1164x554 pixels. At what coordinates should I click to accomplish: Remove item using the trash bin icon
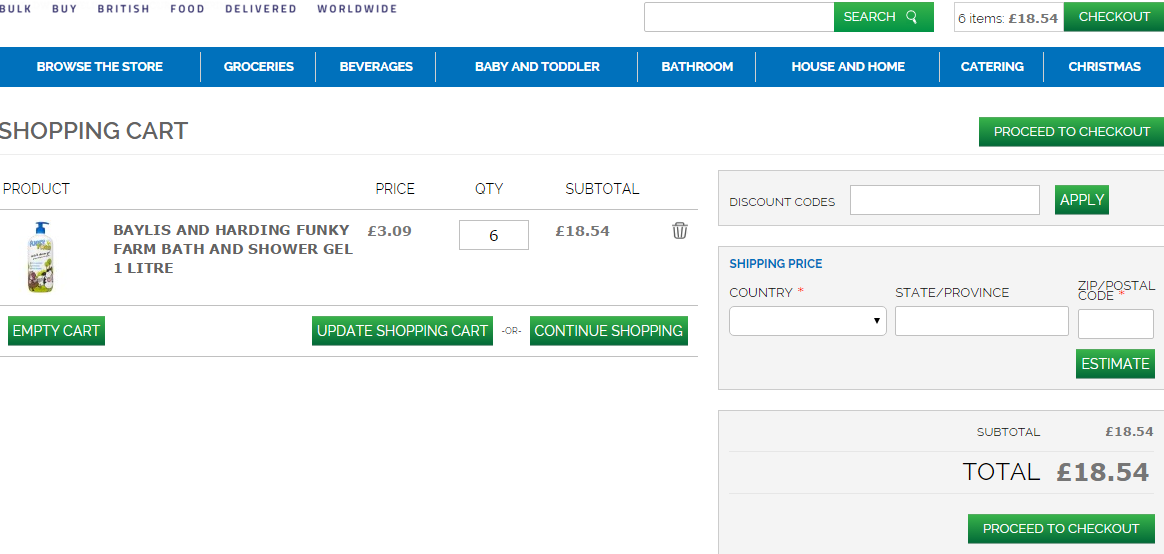tap(679, 230)
